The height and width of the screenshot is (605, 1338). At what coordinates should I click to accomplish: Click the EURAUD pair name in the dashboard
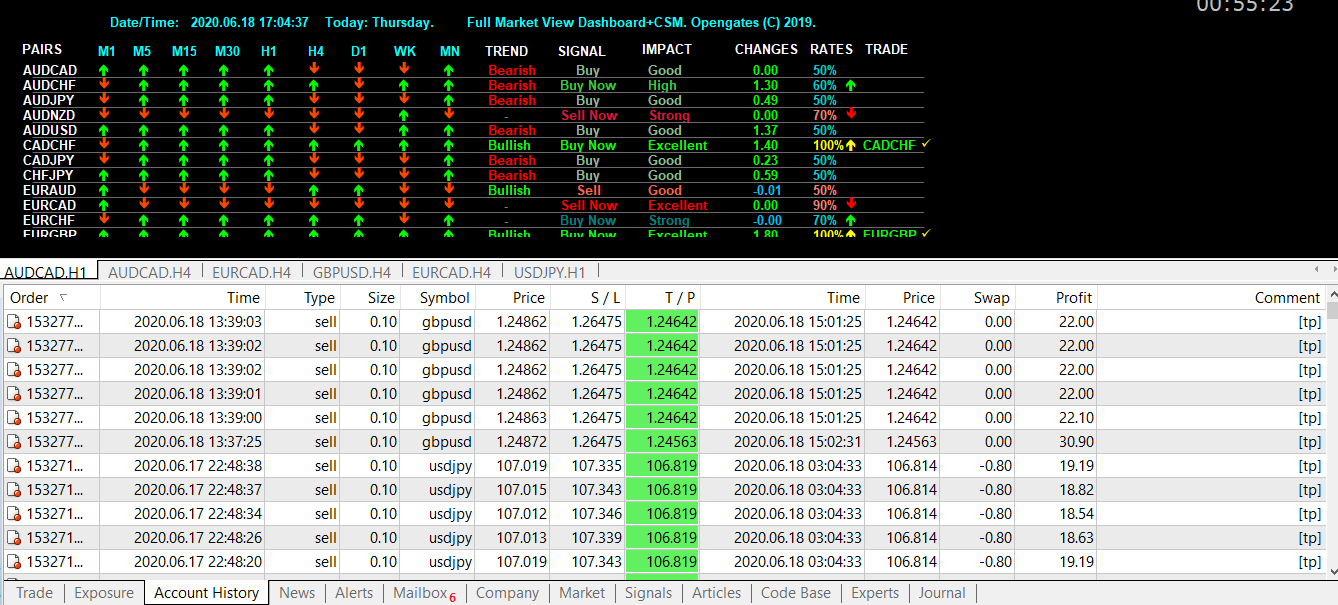[x=49, y=190]
